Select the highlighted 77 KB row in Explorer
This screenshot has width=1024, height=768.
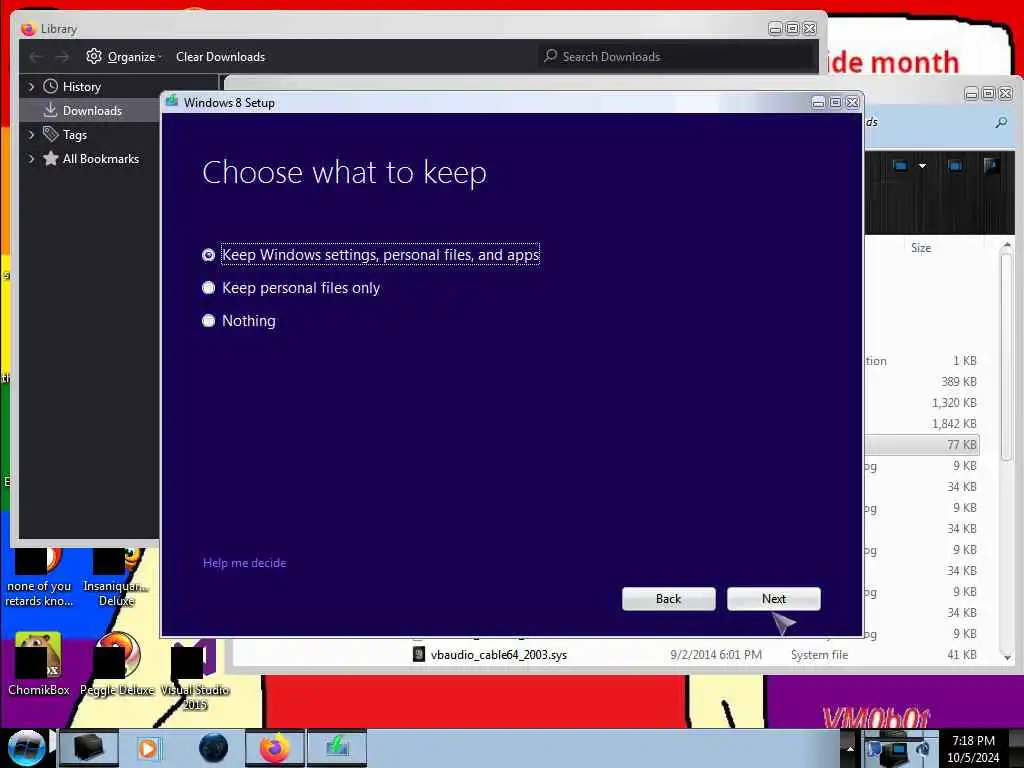click(922, 445)
